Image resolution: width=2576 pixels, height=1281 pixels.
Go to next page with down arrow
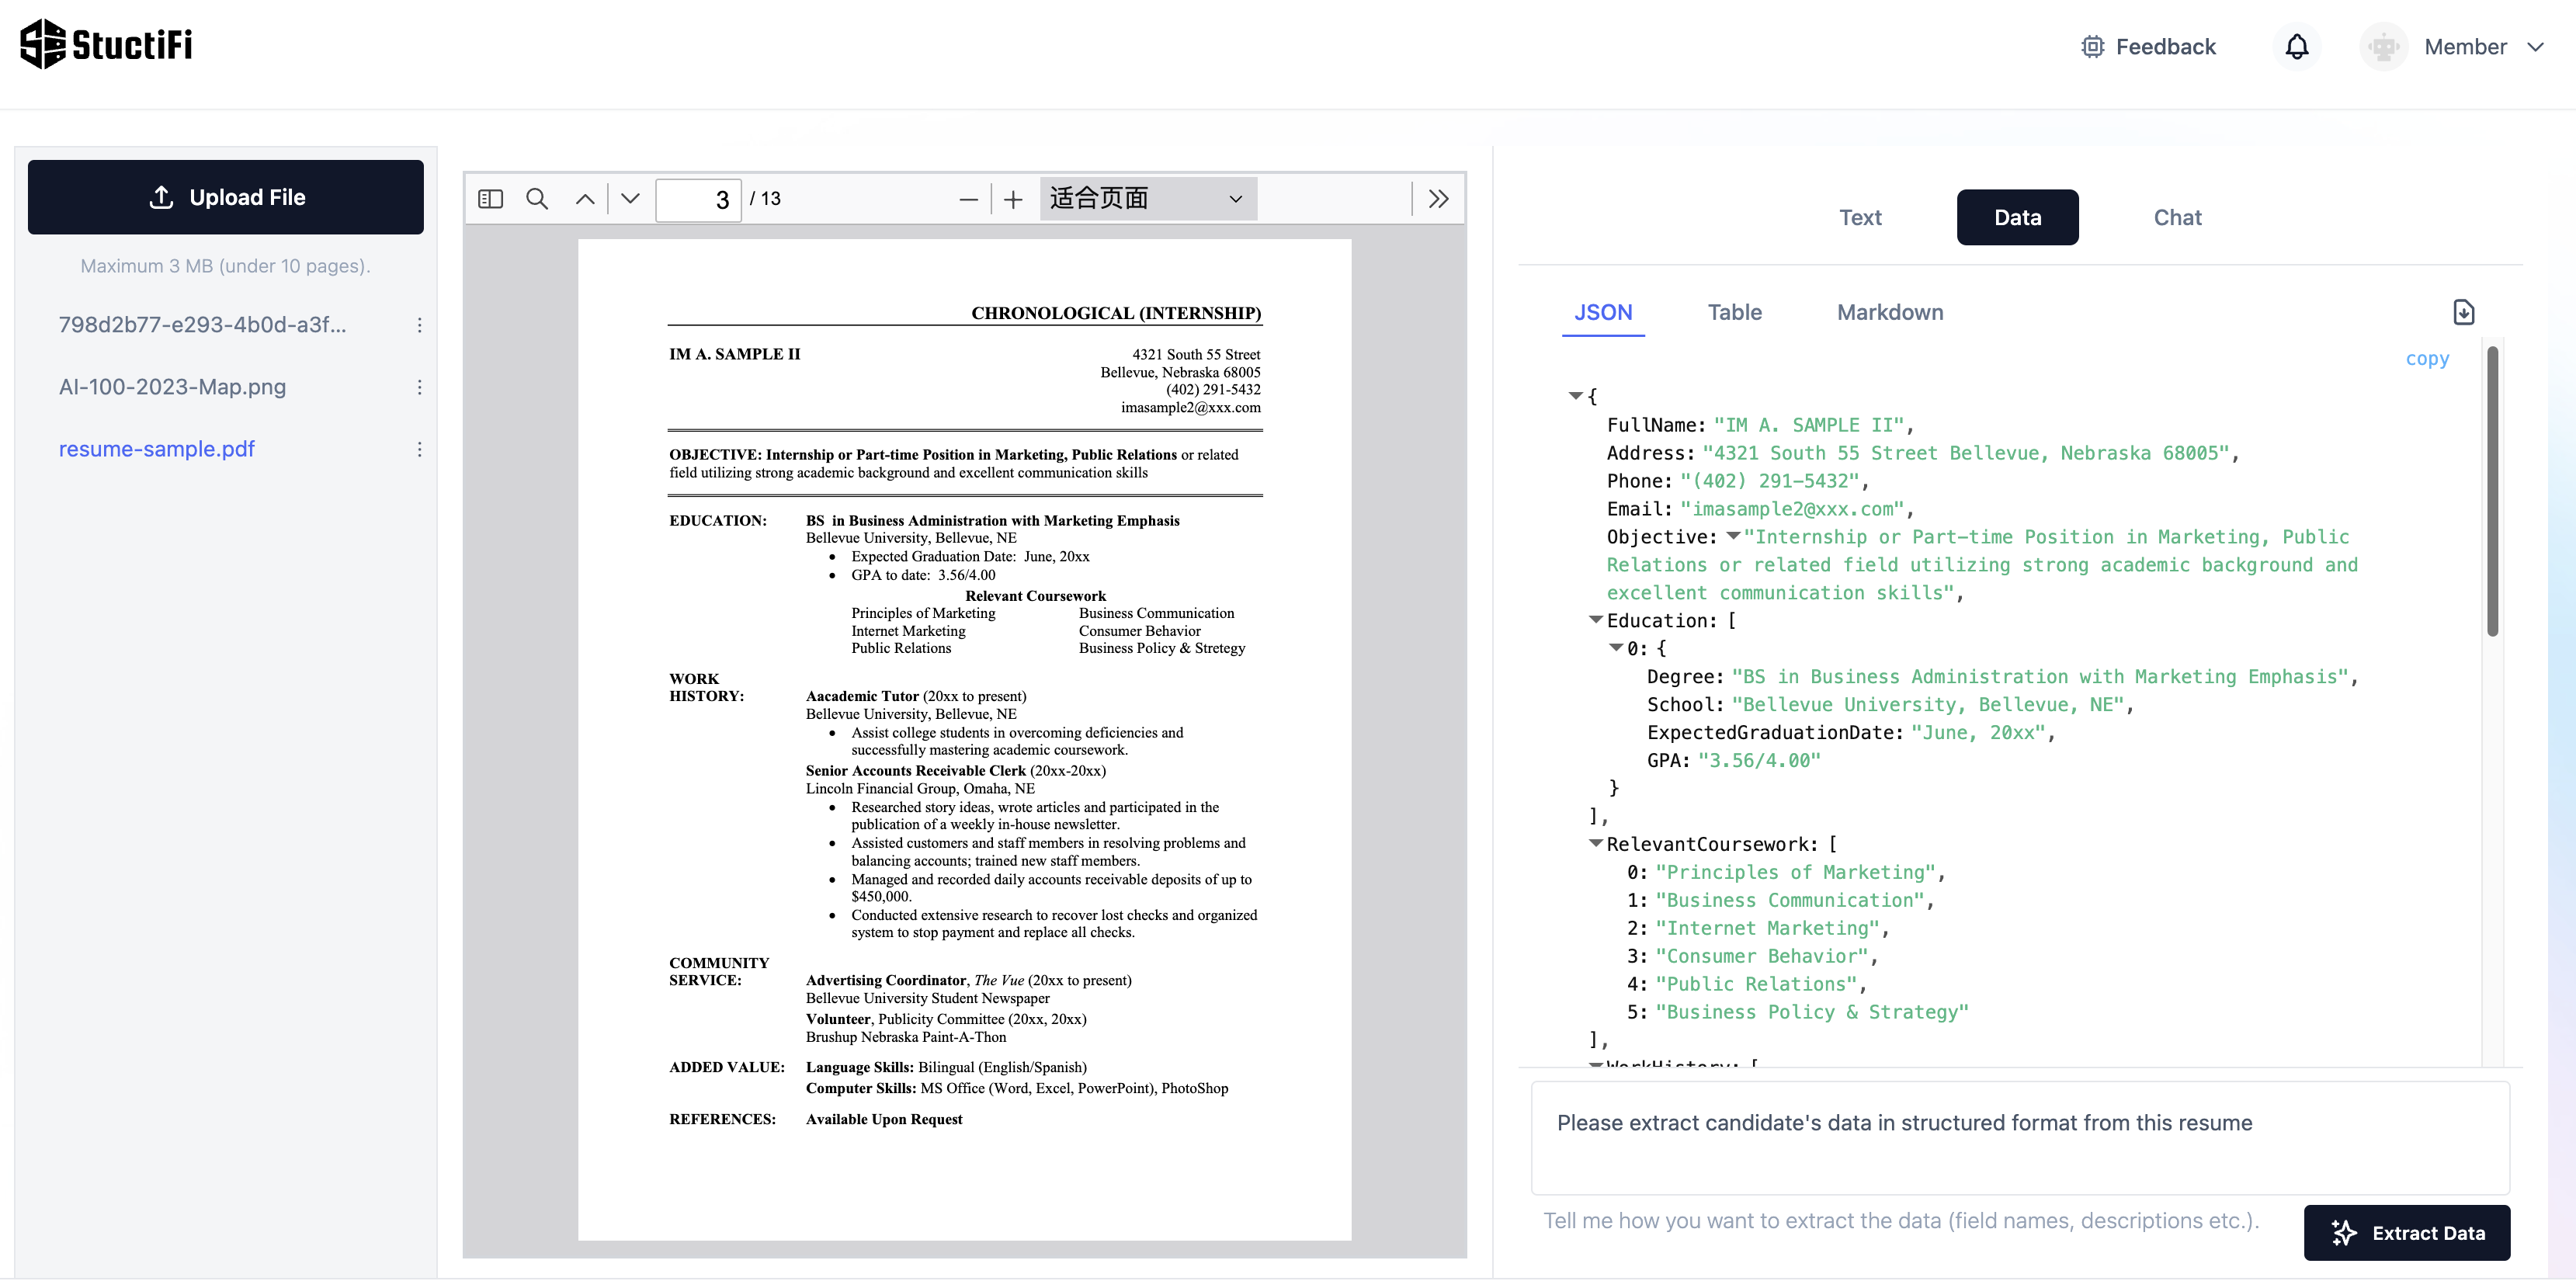630,199
